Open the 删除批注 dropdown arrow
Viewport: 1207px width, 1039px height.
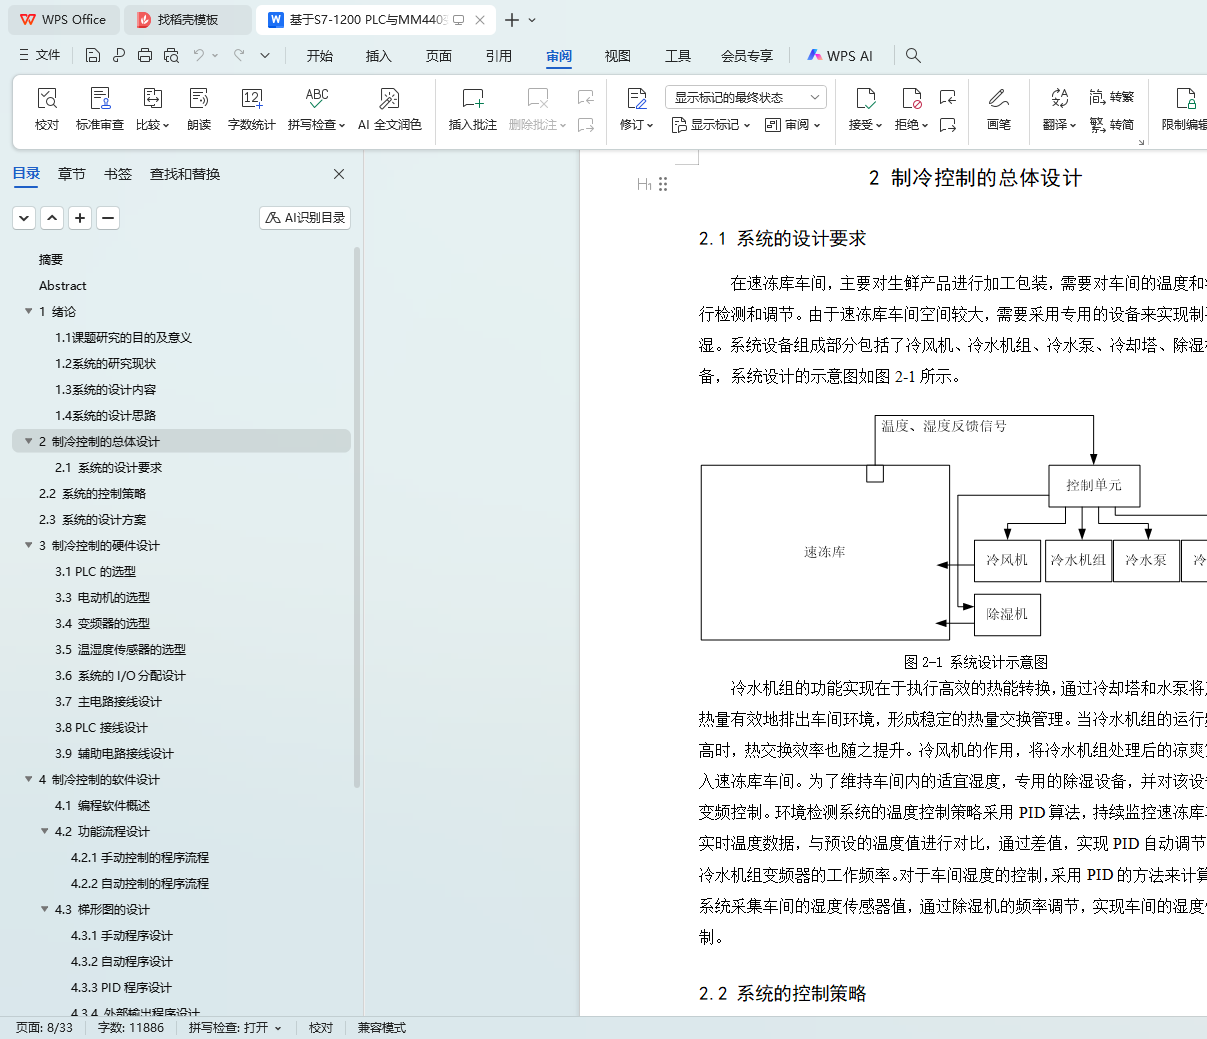pyautogui.click(x=563, y=126)
